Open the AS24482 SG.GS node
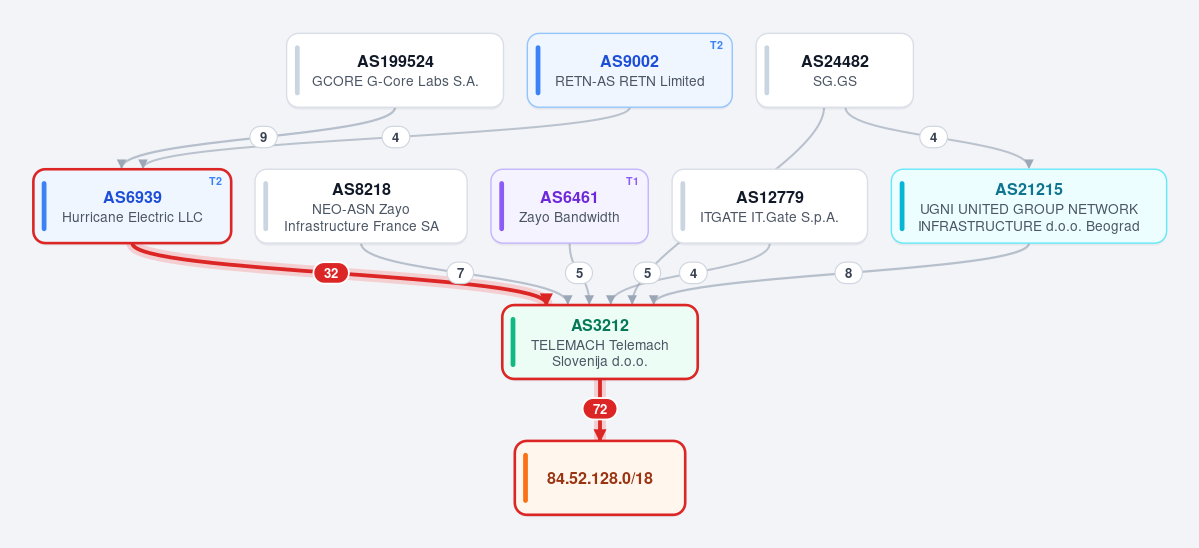Image resolution: width=1199 pixels, height=548 pixels. (x=834, y=70)
